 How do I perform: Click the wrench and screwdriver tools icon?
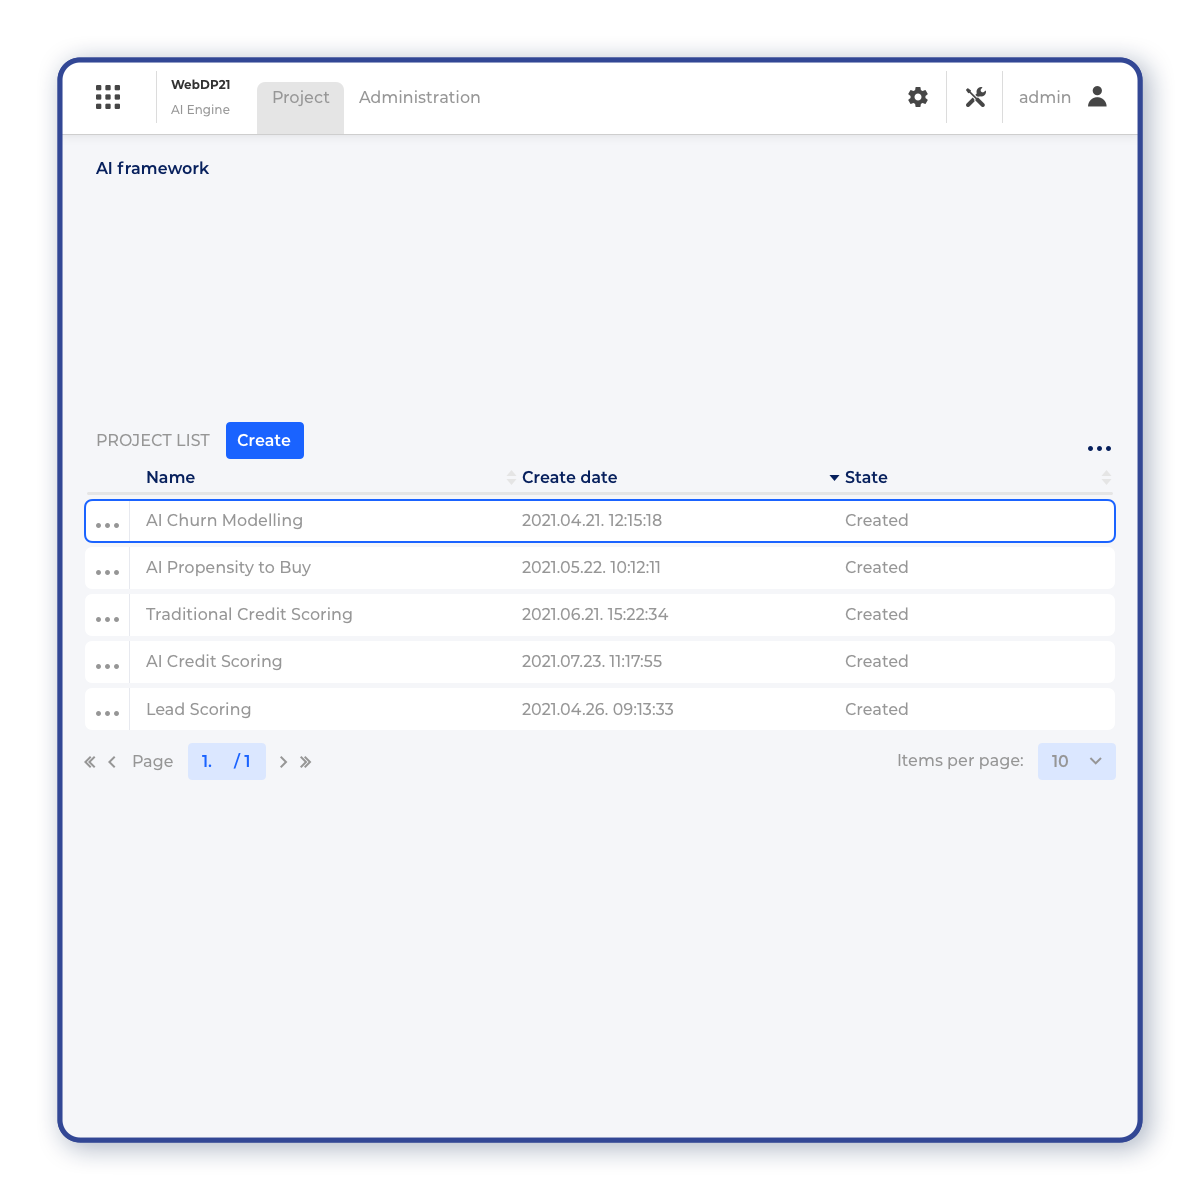coord(975,97)
